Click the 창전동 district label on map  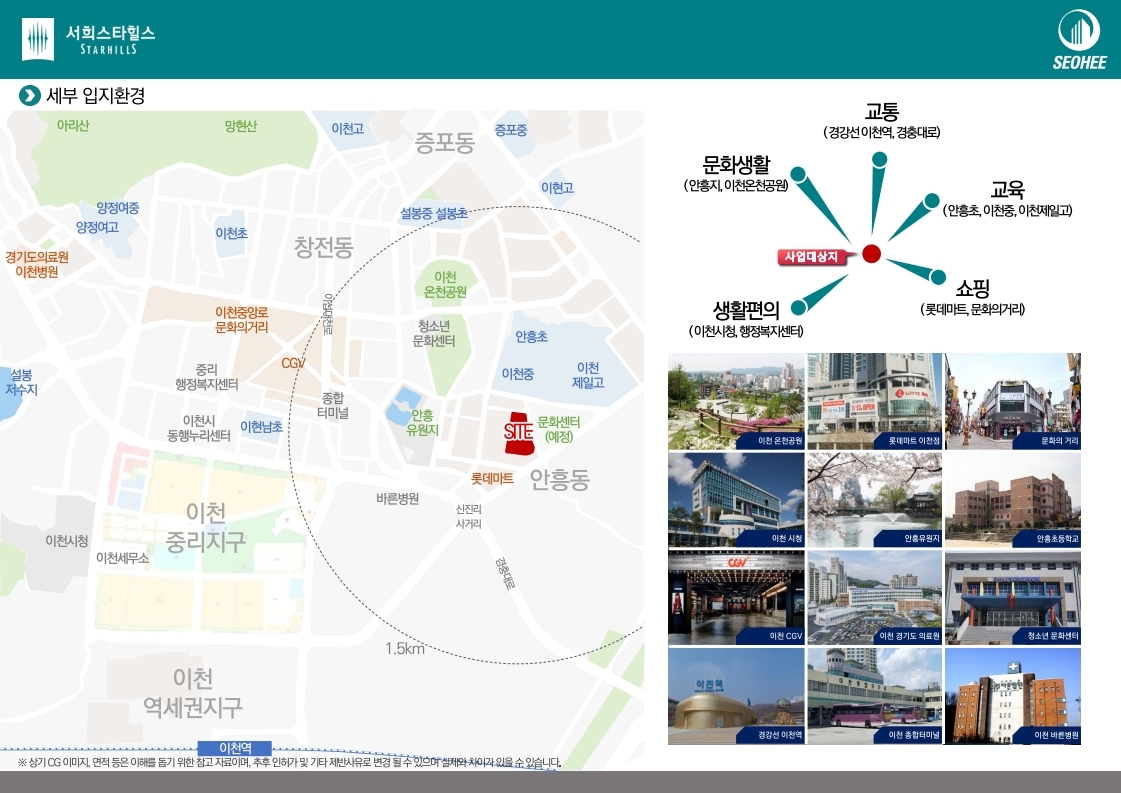324,247
